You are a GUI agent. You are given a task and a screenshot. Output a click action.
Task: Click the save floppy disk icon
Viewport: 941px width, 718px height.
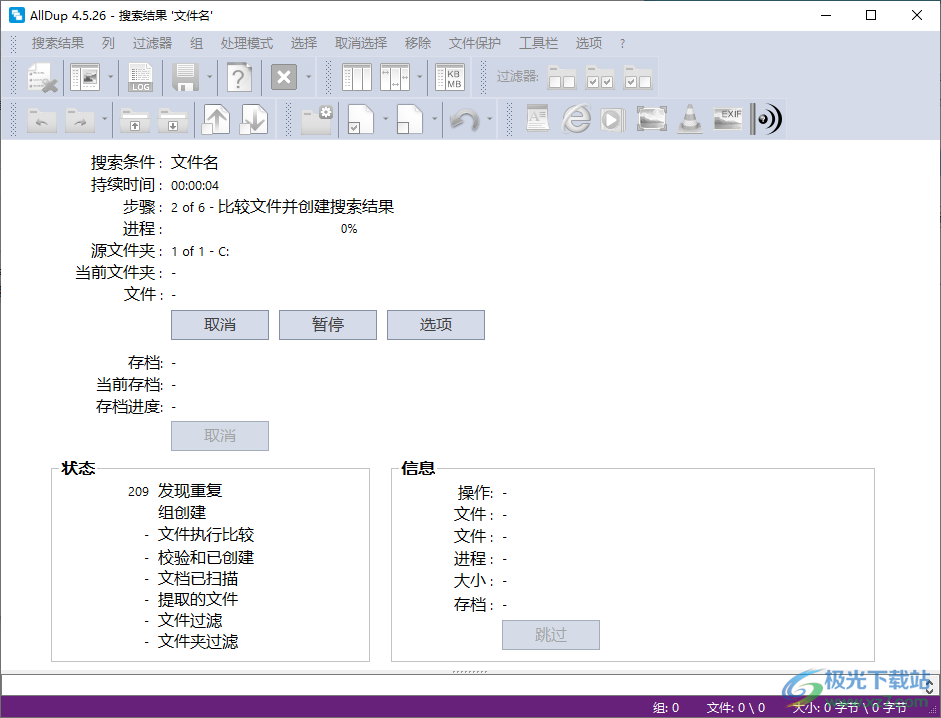185,77
